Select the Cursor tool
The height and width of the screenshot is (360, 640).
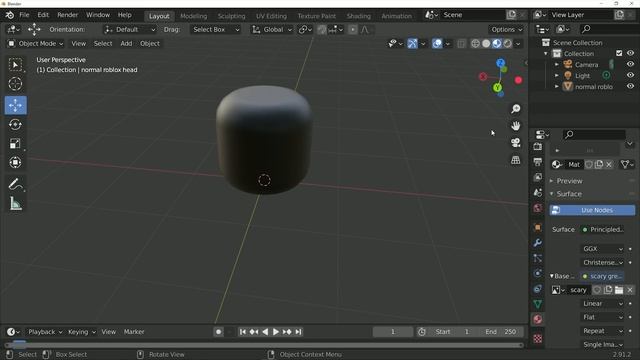(16, 84)
